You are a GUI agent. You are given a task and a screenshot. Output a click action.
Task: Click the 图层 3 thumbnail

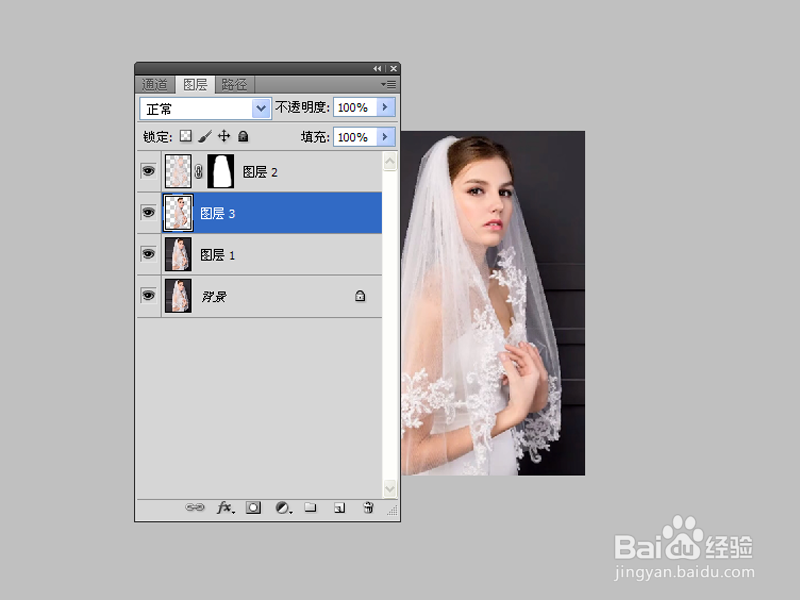[x=178, y=213]
